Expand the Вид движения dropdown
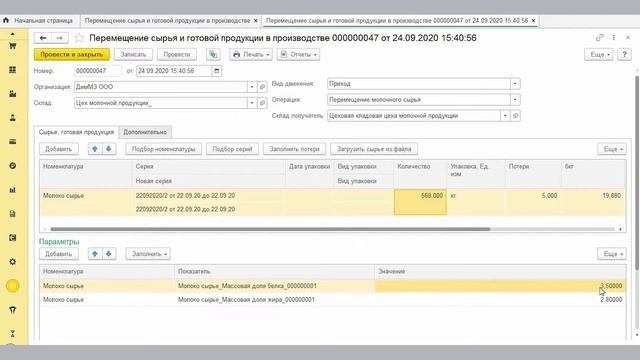 [515, 84]
